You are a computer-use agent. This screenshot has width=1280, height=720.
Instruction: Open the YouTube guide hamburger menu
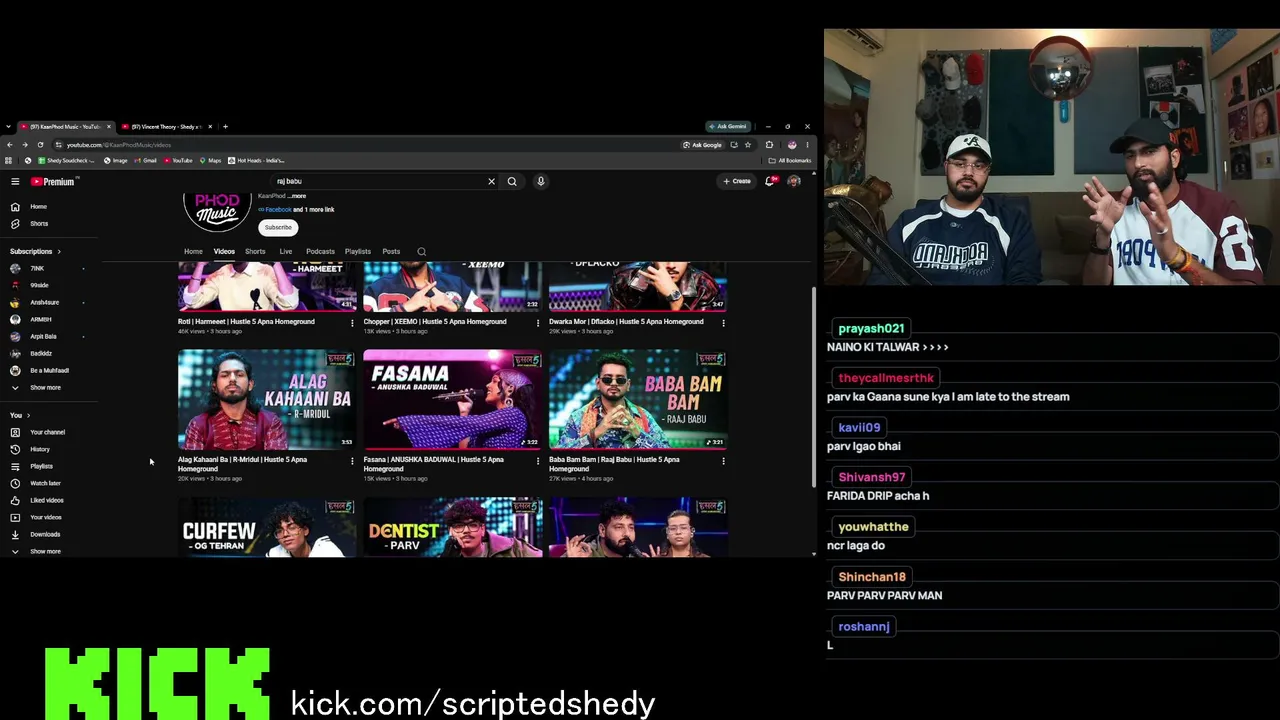point(15,181)
